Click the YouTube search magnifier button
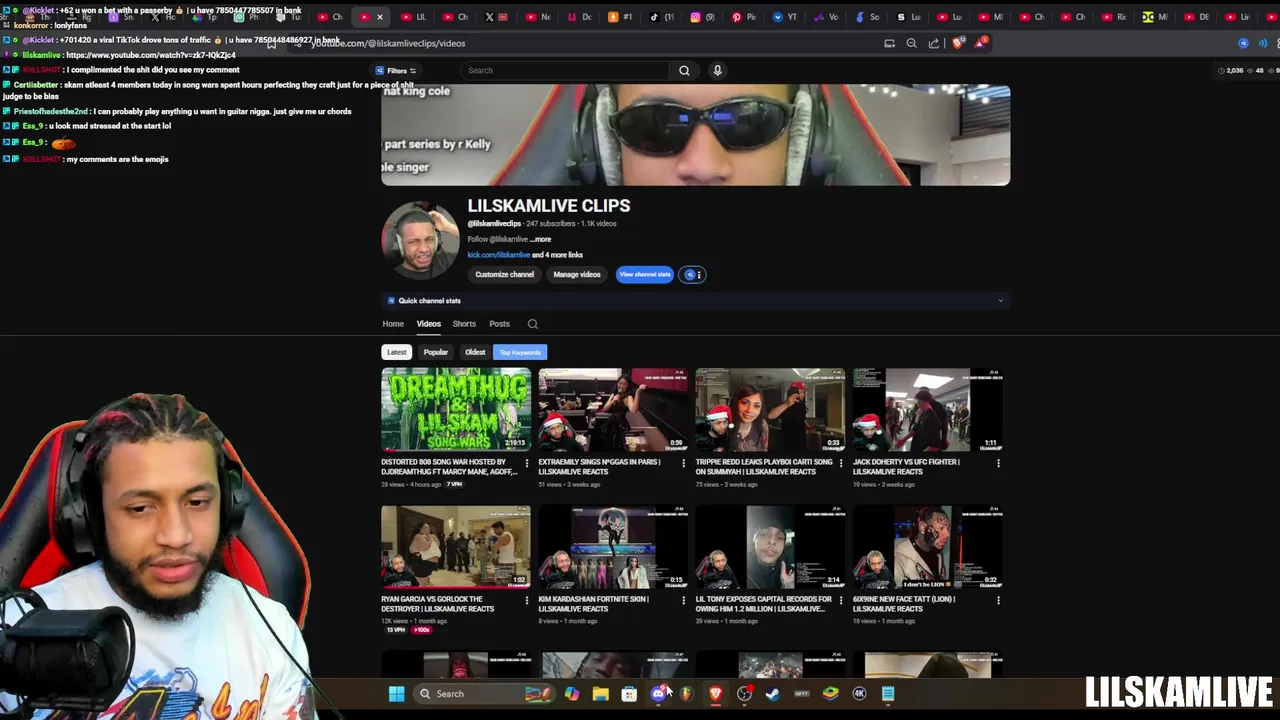This screenshot has height=720, width=1280. pyautogui.click(x=684, y=70)
